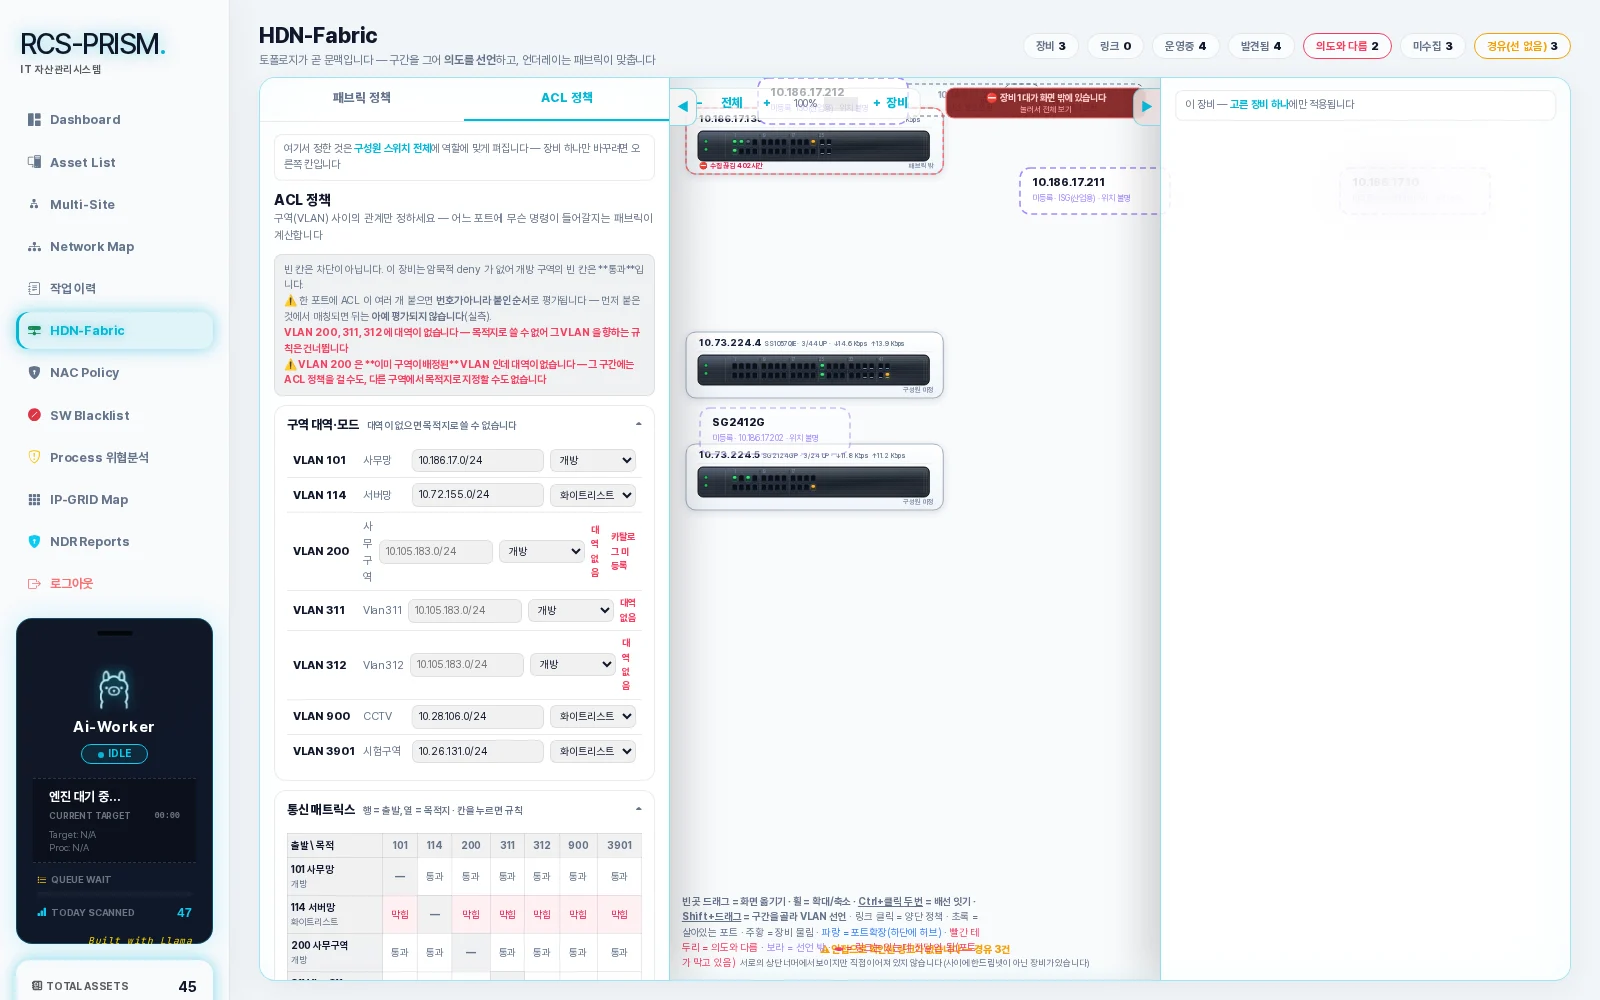The height and width of the screenshot is (1000, 1600).
Task: Click the Network Map sidebar icon
Action: coord(34,246)
